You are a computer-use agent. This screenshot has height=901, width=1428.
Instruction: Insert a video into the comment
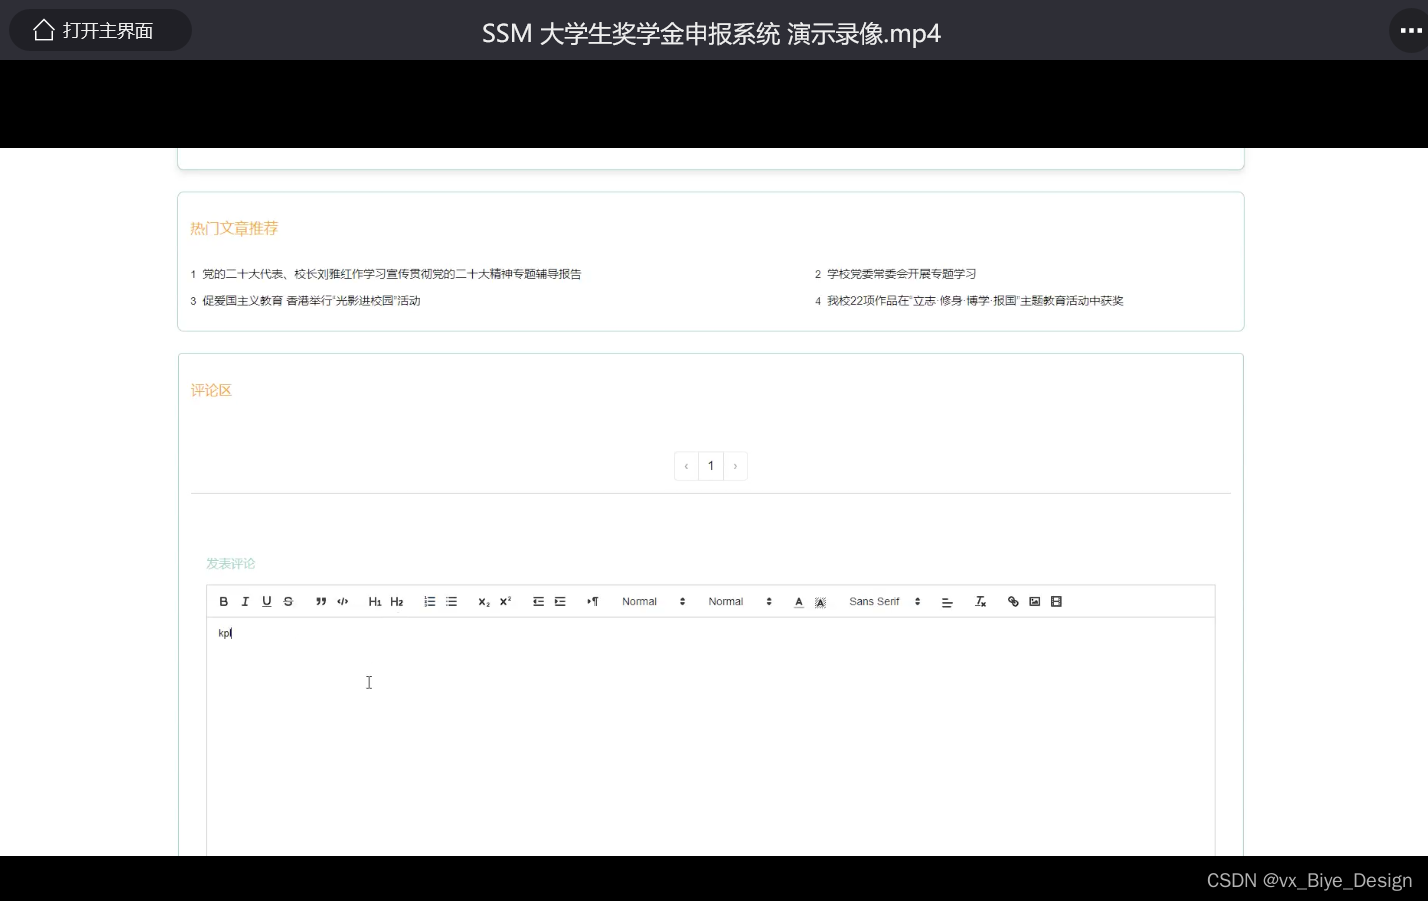click(x=1057, y=602)
